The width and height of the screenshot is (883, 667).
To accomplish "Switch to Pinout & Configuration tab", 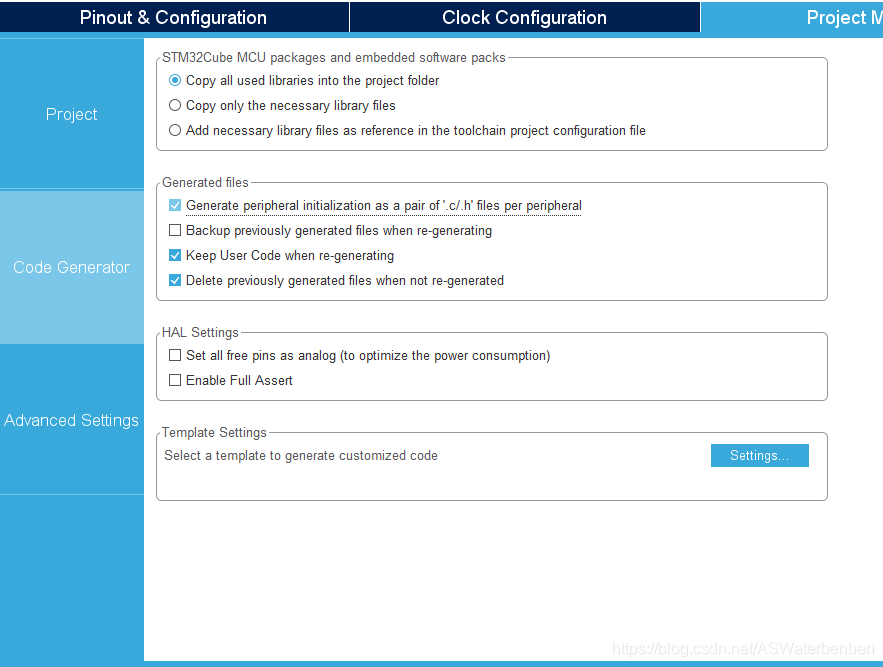I will (173, 17).
